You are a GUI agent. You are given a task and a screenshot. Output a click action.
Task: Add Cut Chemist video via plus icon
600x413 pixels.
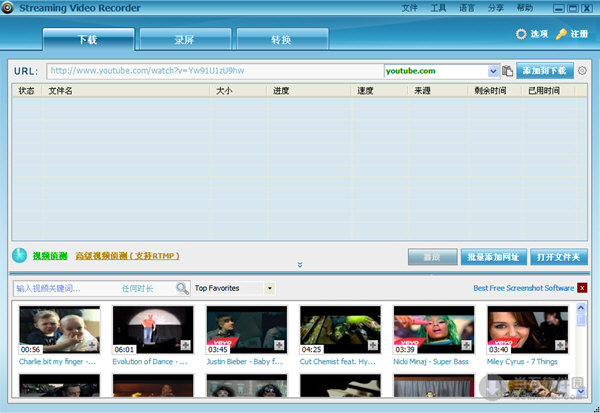[x=373, y=345]
